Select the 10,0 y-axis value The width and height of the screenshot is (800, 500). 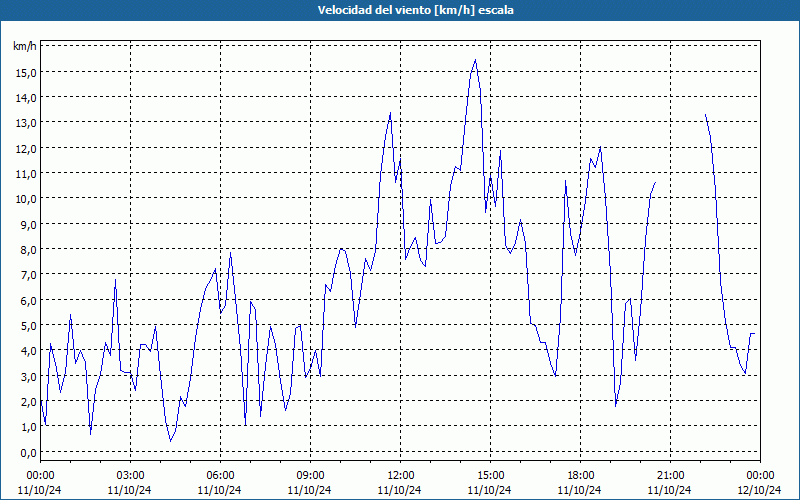coord(26,199)
